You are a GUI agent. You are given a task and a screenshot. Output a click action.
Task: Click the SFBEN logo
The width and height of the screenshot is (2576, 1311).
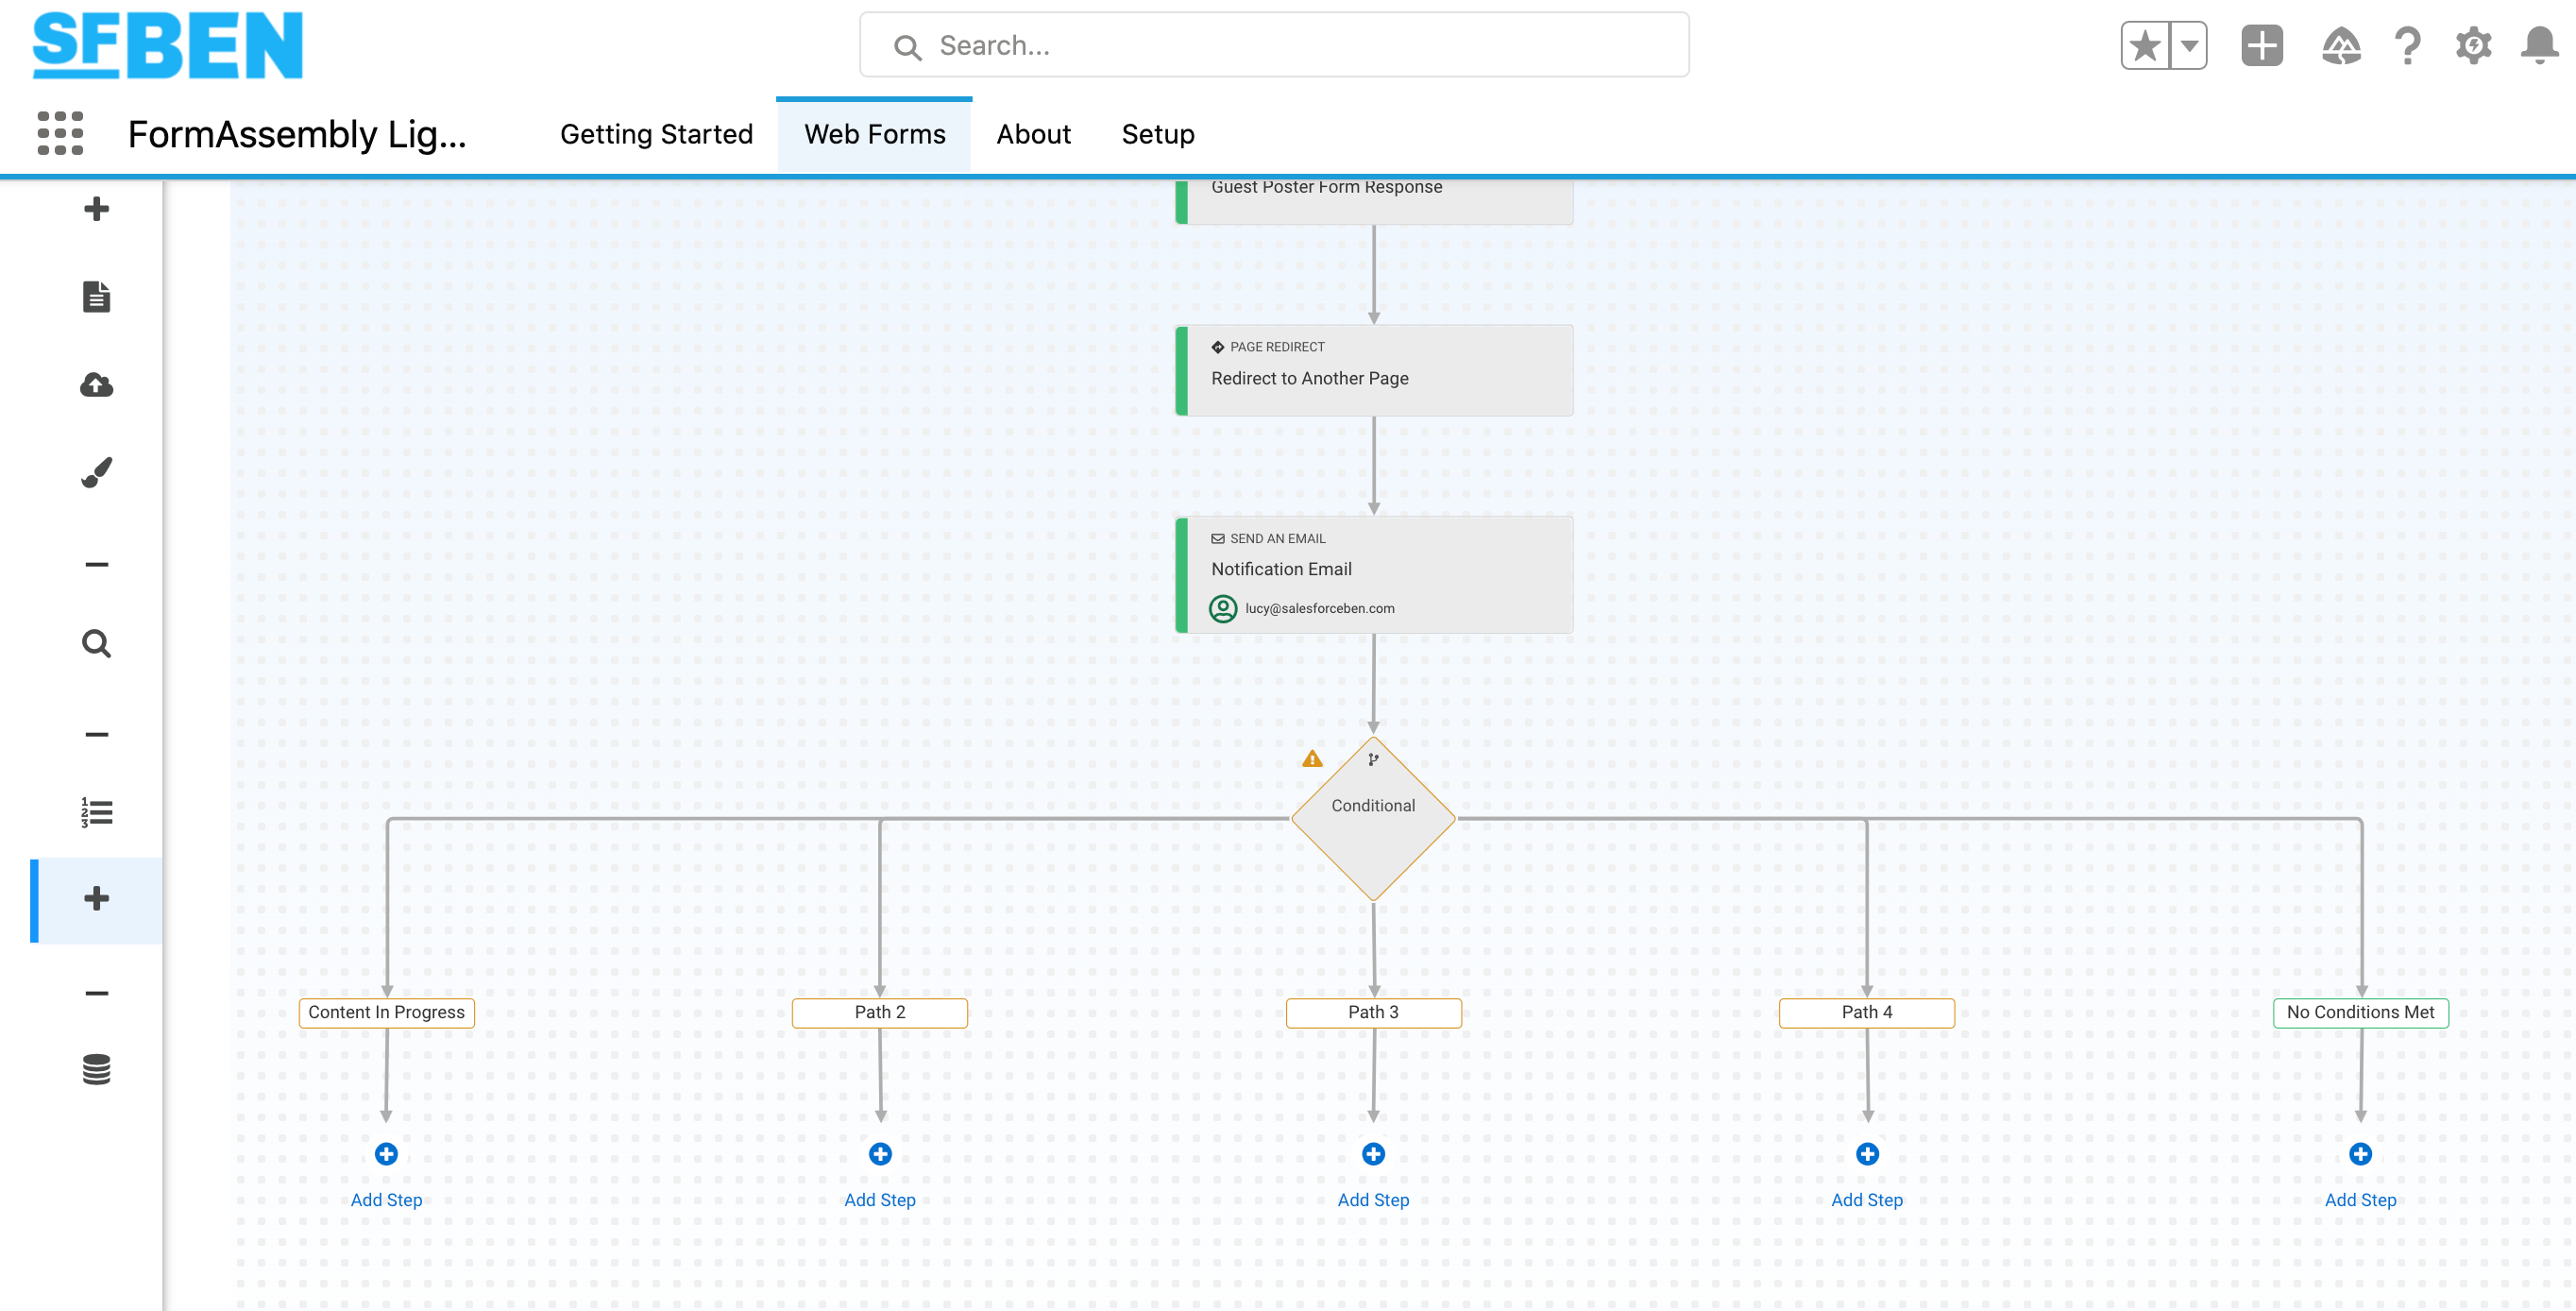[x=167, y=45]
